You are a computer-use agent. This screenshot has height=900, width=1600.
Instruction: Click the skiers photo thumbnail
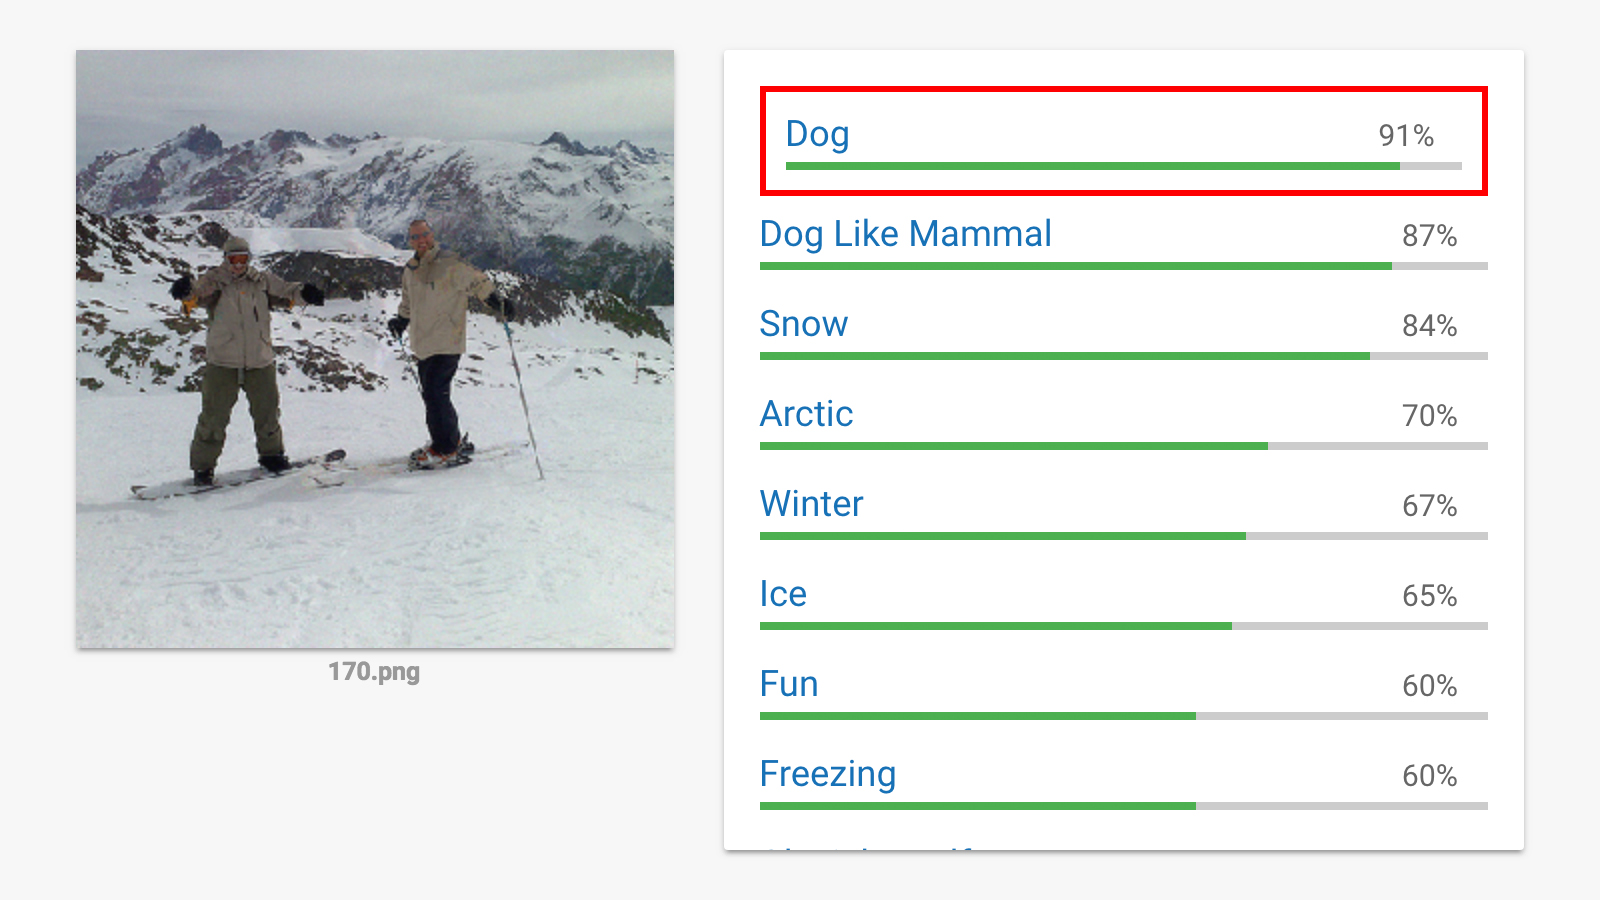[x=375, y=349]
